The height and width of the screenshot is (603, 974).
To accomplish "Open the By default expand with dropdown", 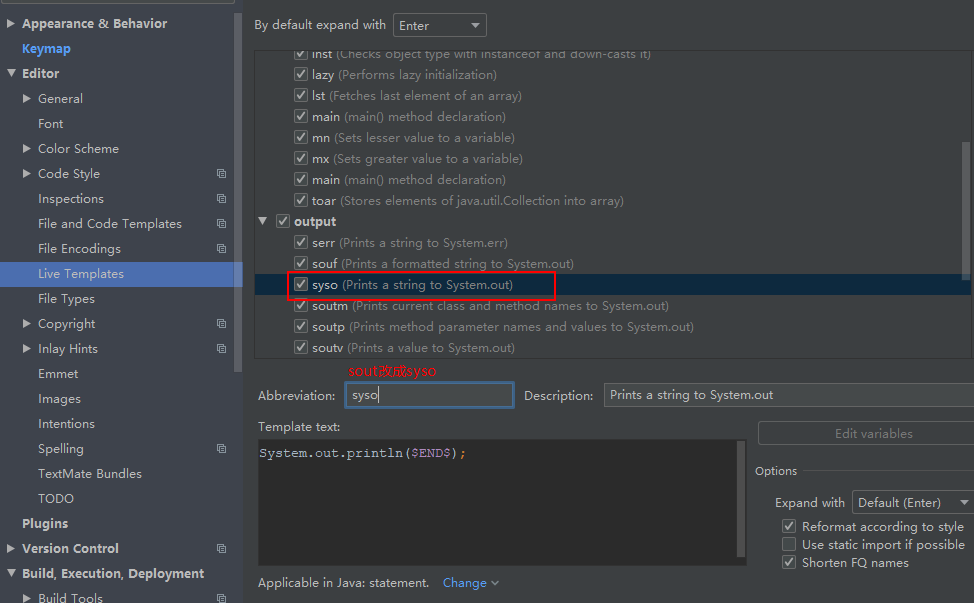I will 440,25.
